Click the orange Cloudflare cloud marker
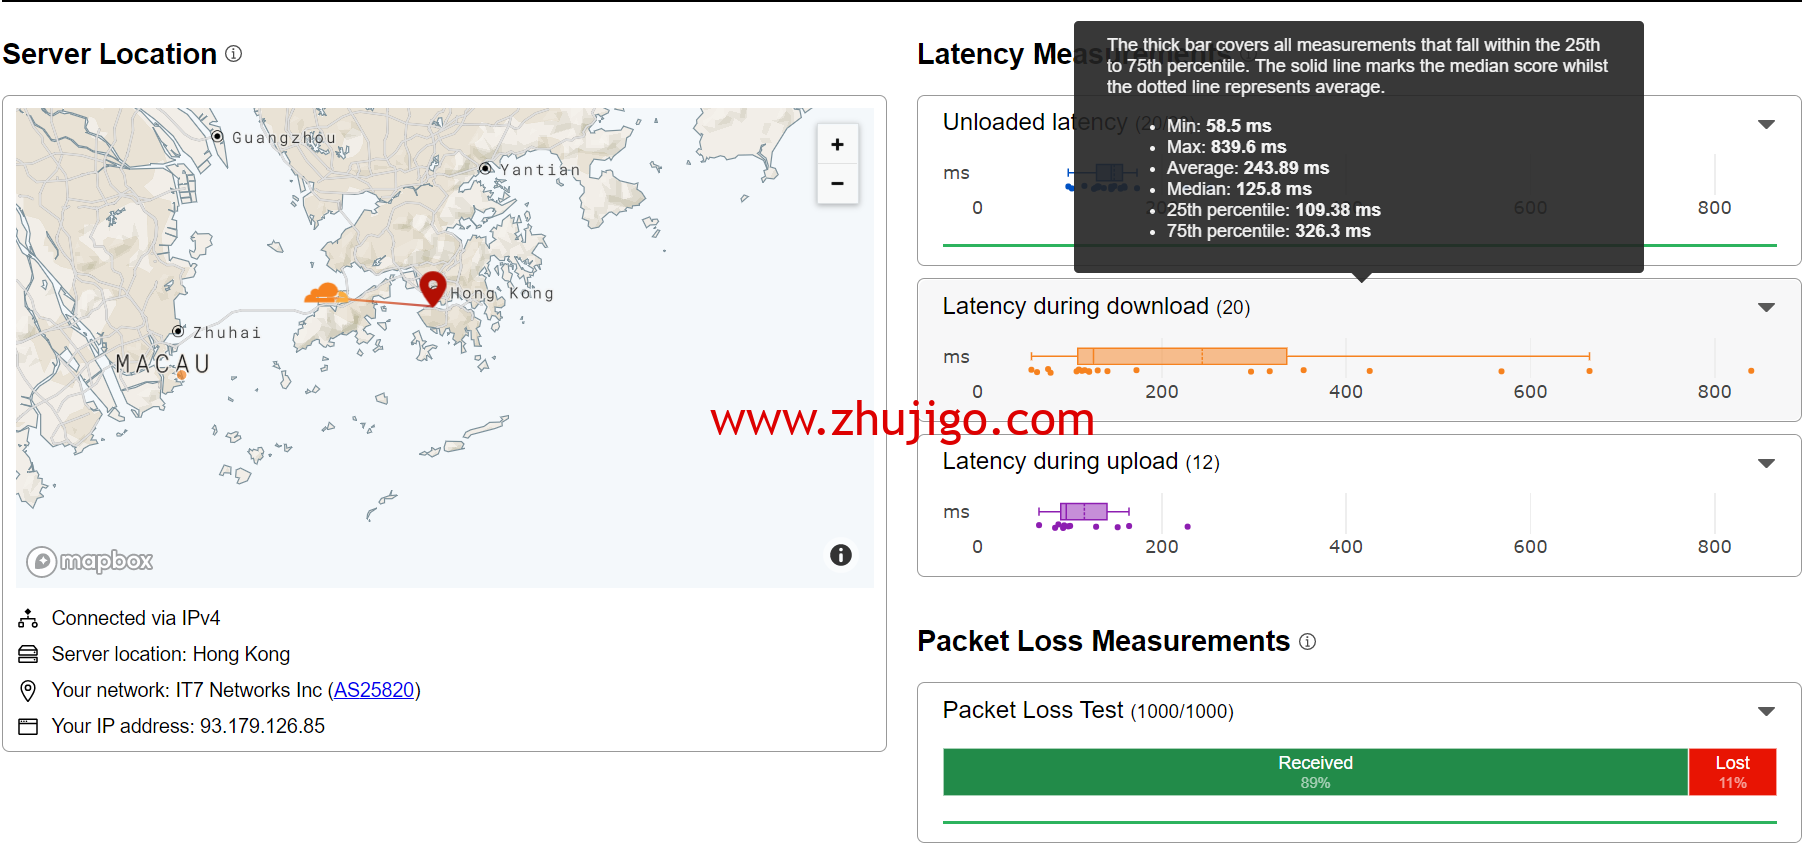 (x=325, y=293)
